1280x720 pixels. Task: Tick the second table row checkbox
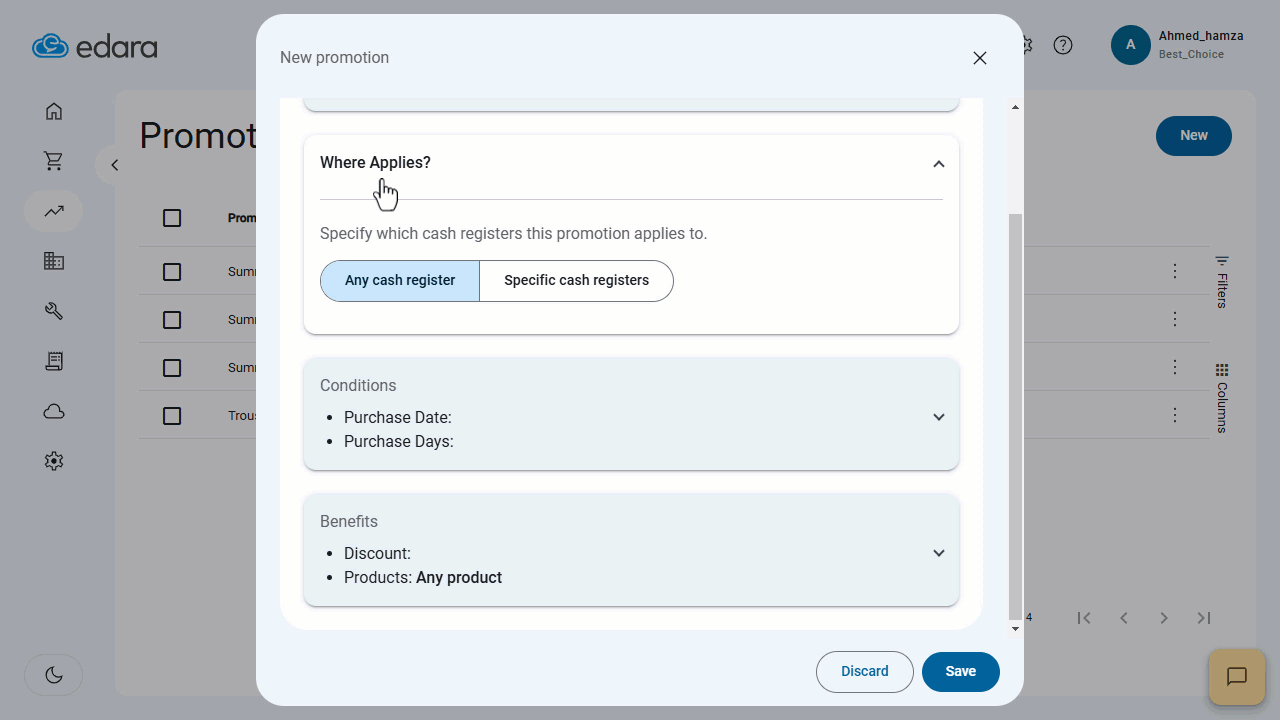[172, 320]
